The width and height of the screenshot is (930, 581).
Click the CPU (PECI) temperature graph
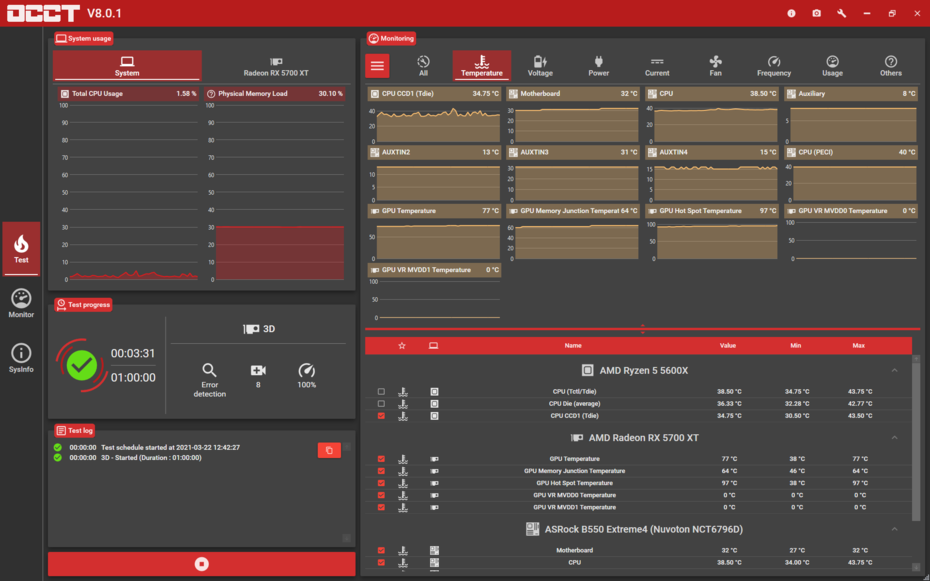pos(851,174)
